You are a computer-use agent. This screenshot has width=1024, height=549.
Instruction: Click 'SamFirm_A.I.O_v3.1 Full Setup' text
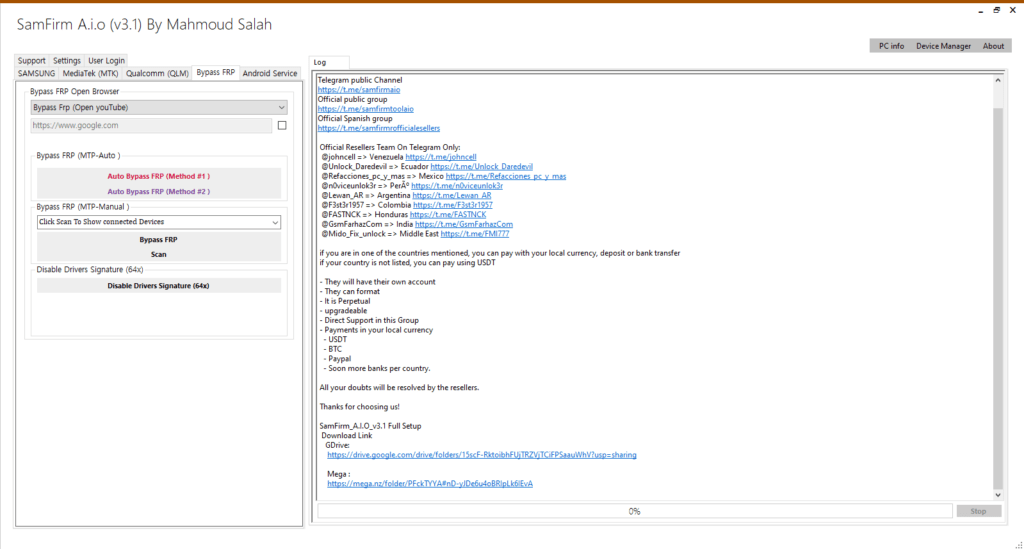[x=370, y=426]
